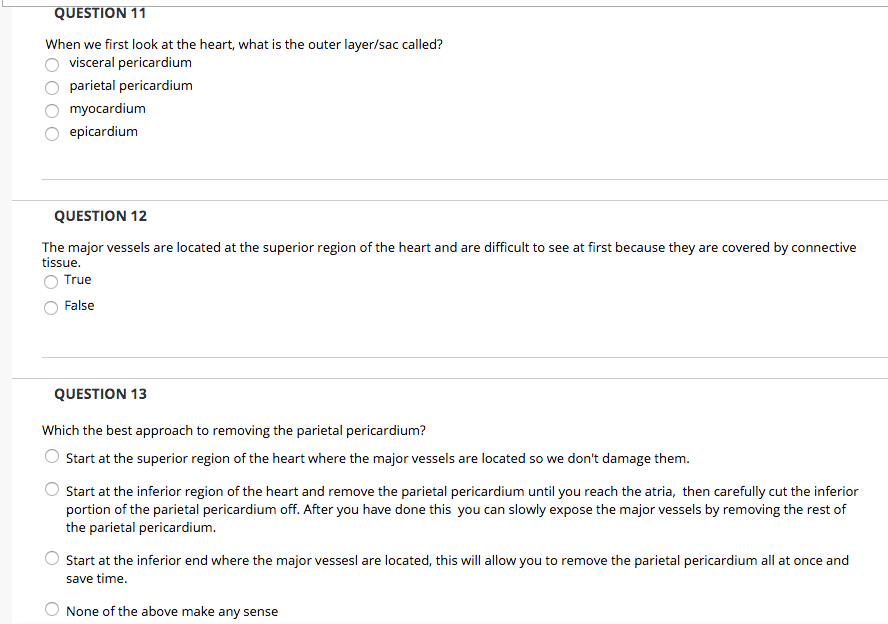The width and height of the screenshot is (888, 624).
Task: Click the Question 11 prompt about the outer sac
Action: click(x=243, y=44)
